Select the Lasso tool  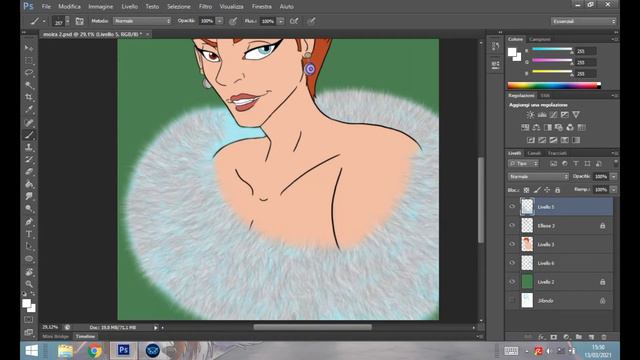click(x=29, y=73)
